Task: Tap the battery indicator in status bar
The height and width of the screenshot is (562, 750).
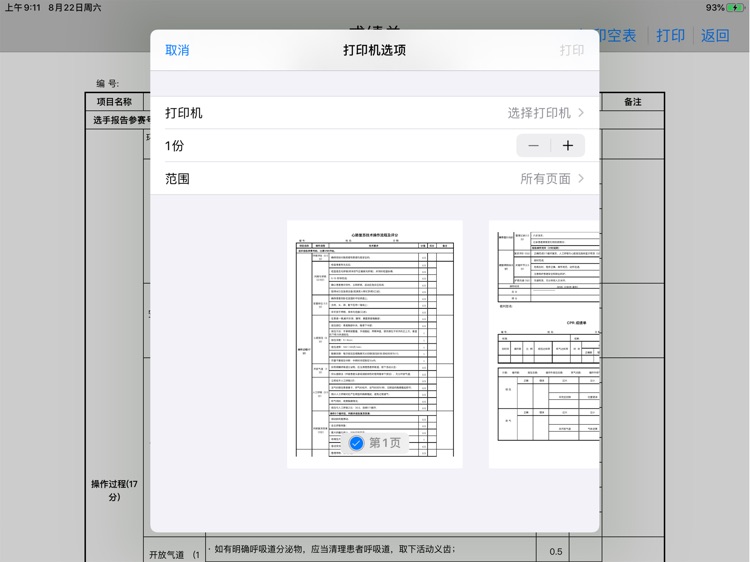Action: (x=734, y=8)
